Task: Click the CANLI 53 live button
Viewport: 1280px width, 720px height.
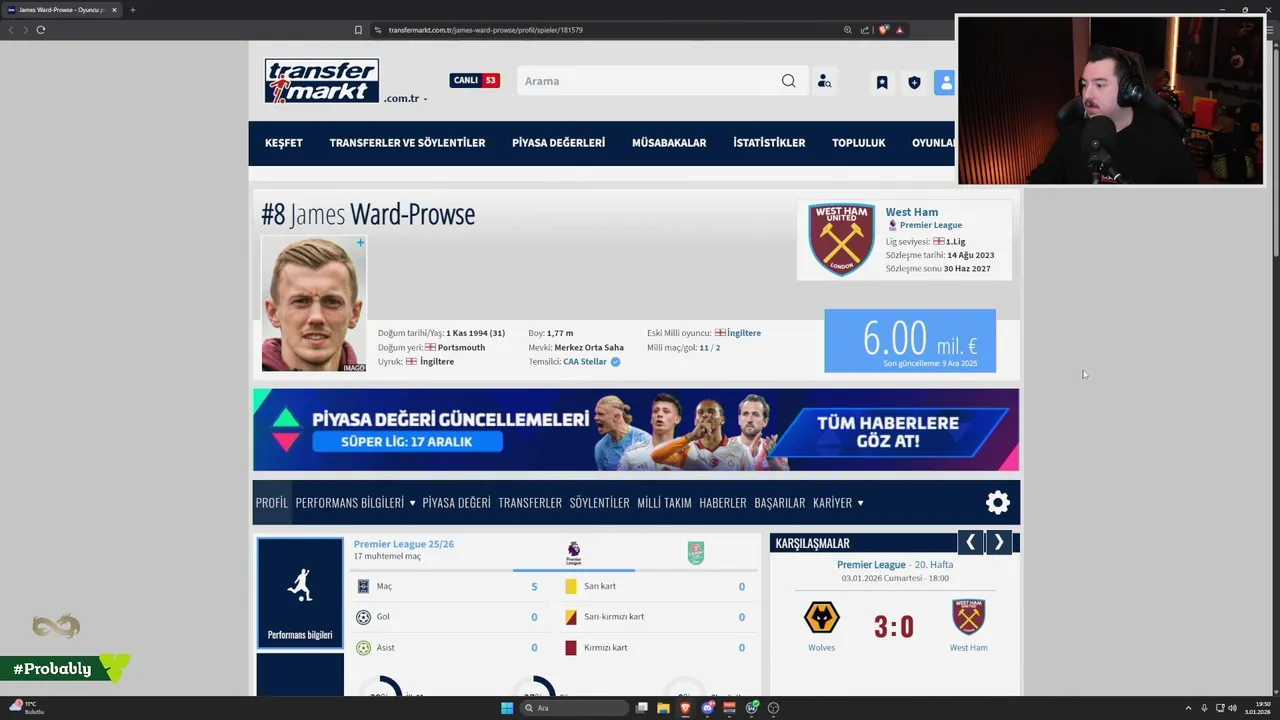Action: click(474, 80)
